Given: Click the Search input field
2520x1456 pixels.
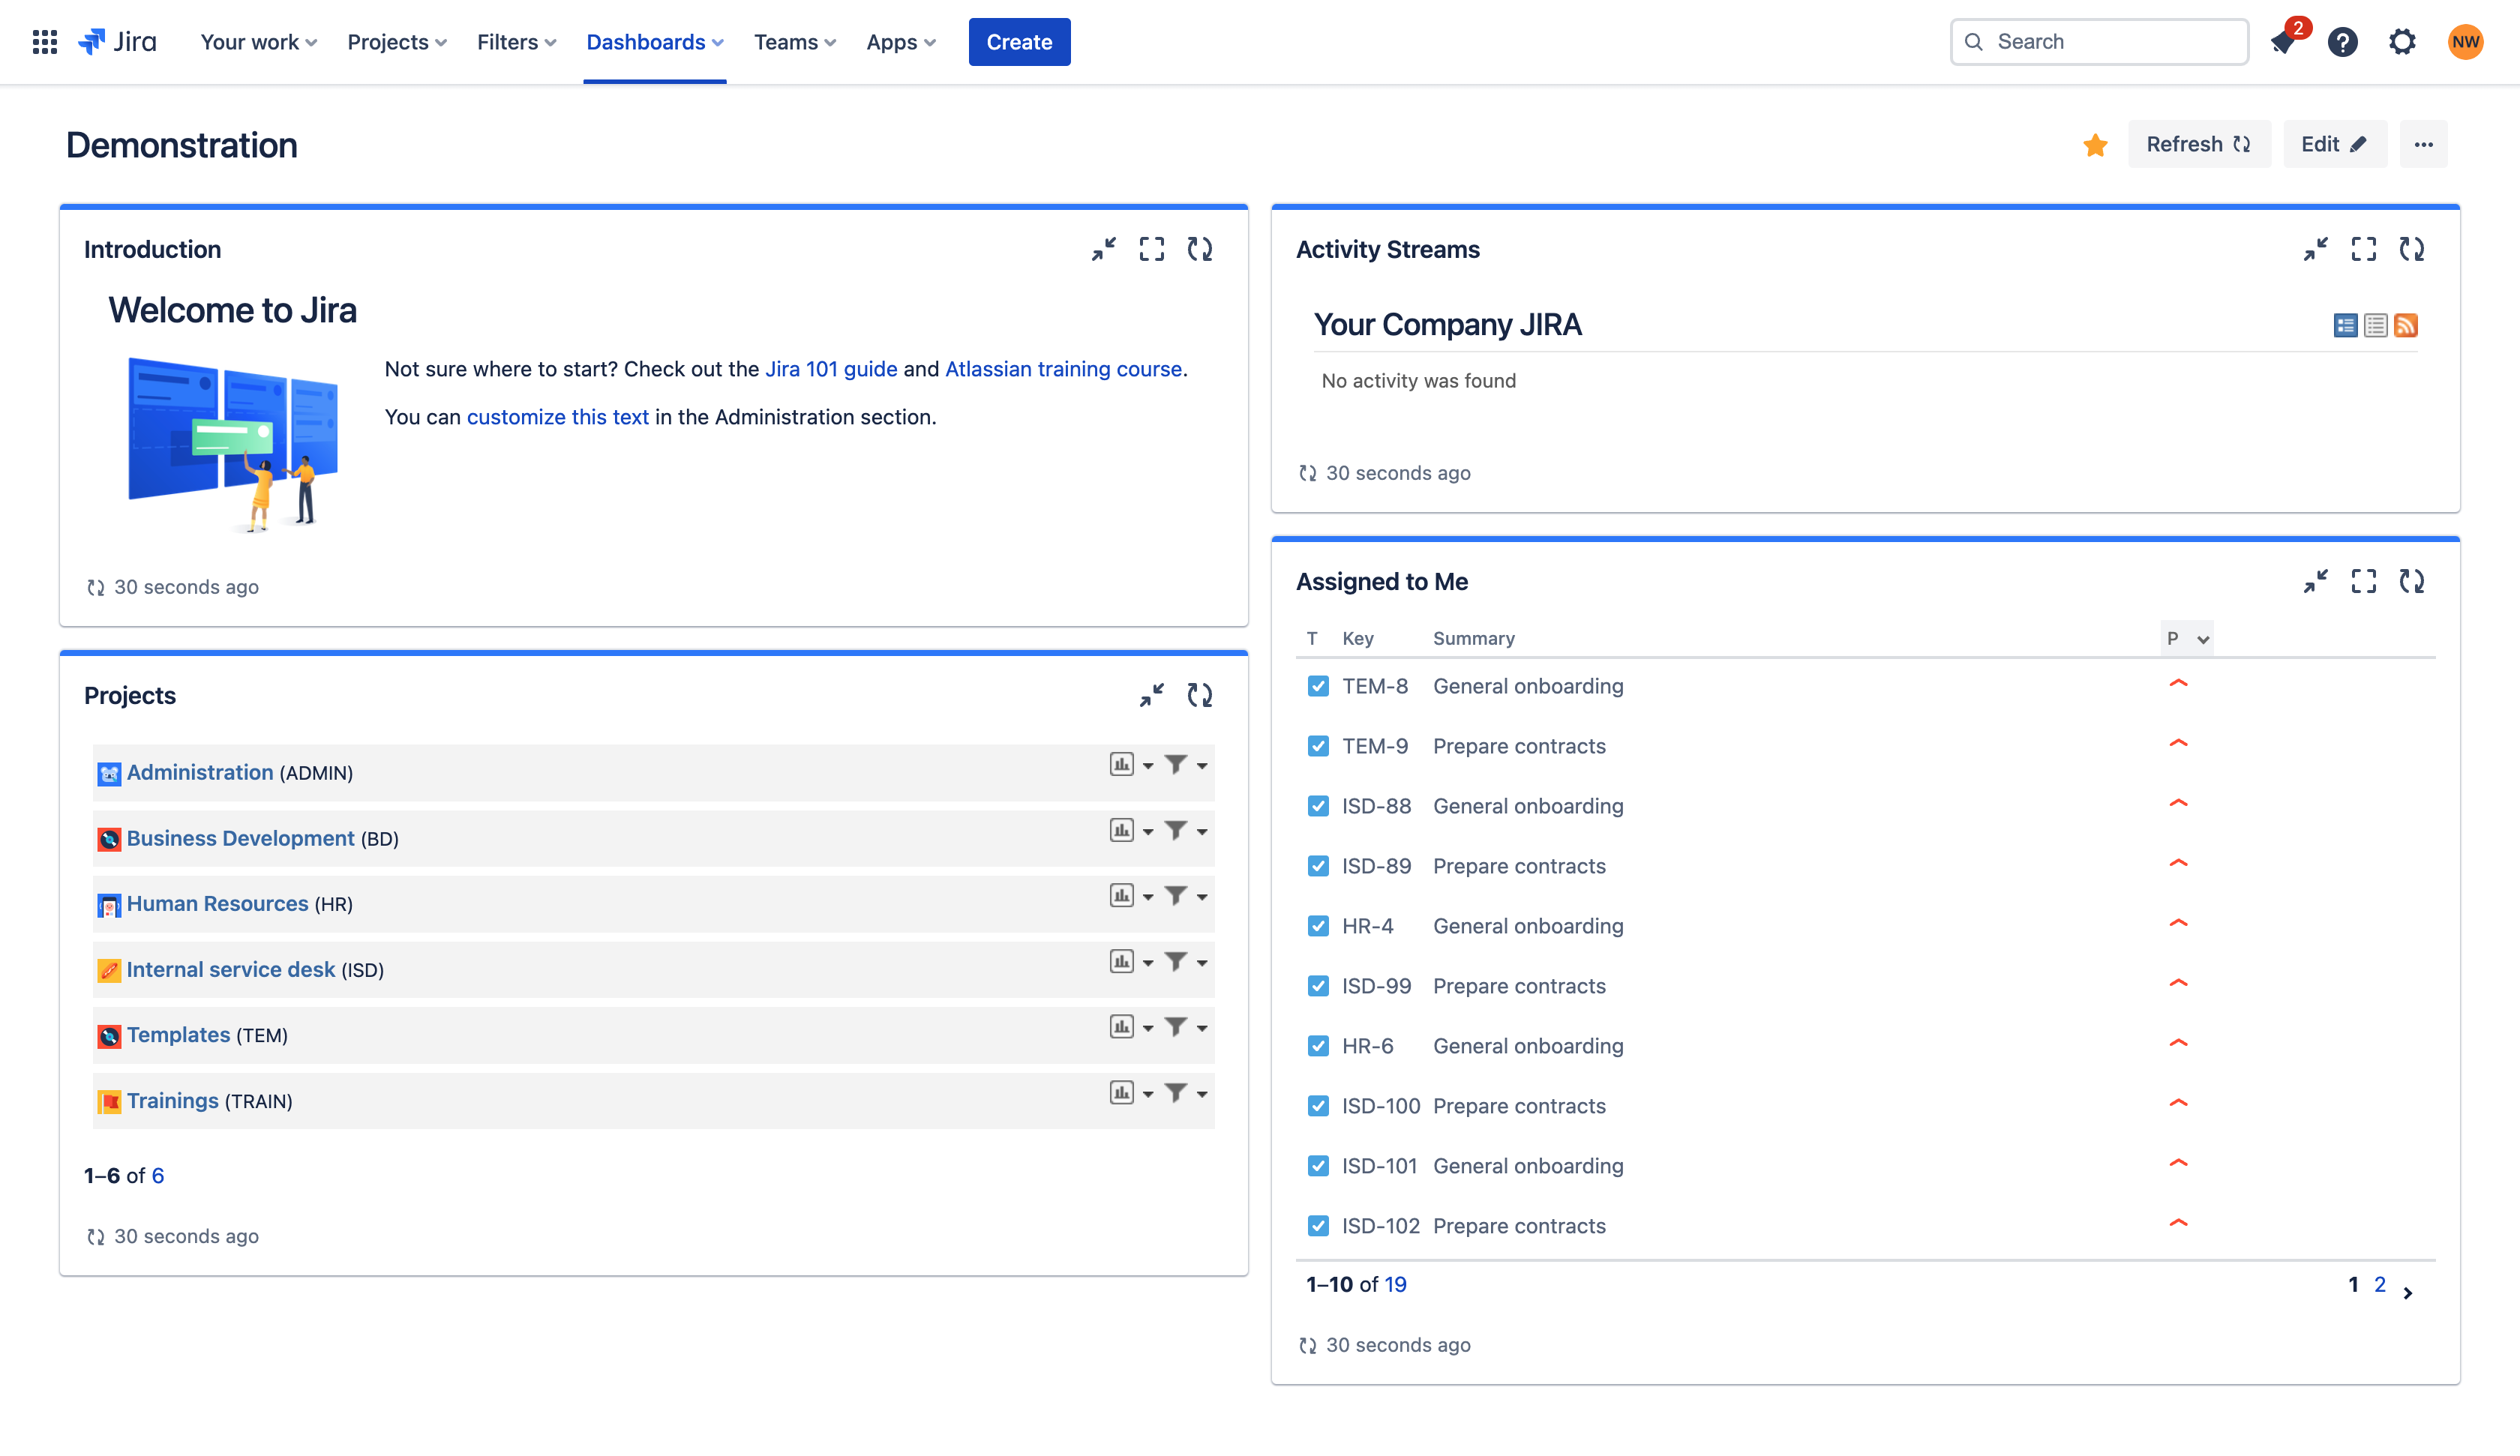Looking at the screenshot, I should point(2099,42).
